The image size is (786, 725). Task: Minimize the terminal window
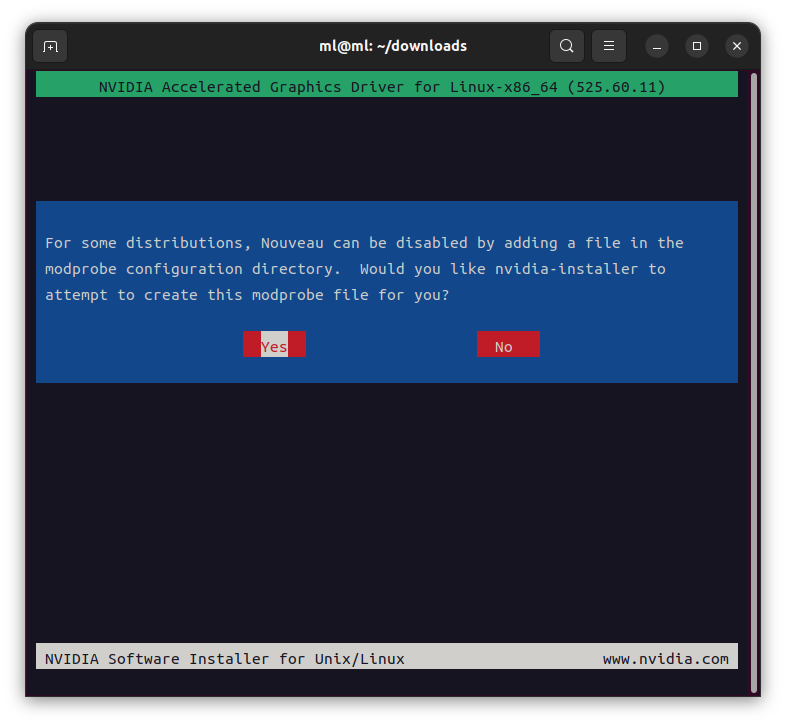[657, 46]
